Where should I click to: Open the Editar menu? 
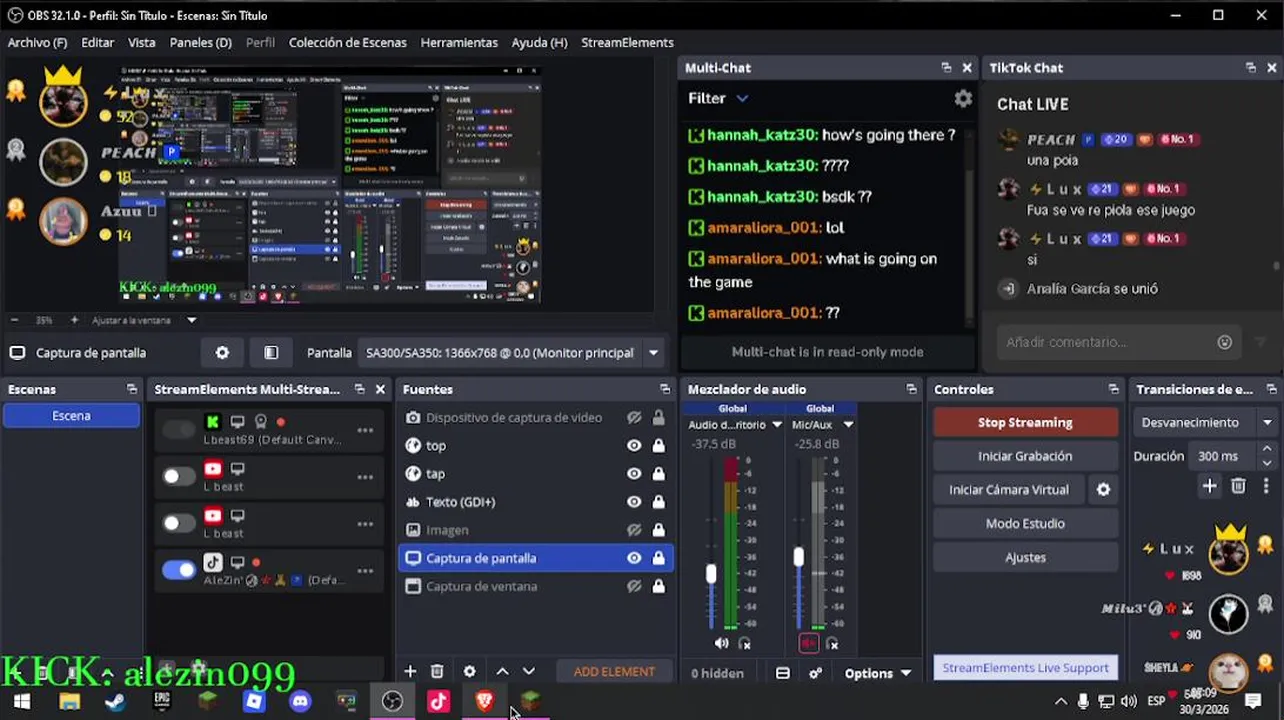[x=97, y=43]
